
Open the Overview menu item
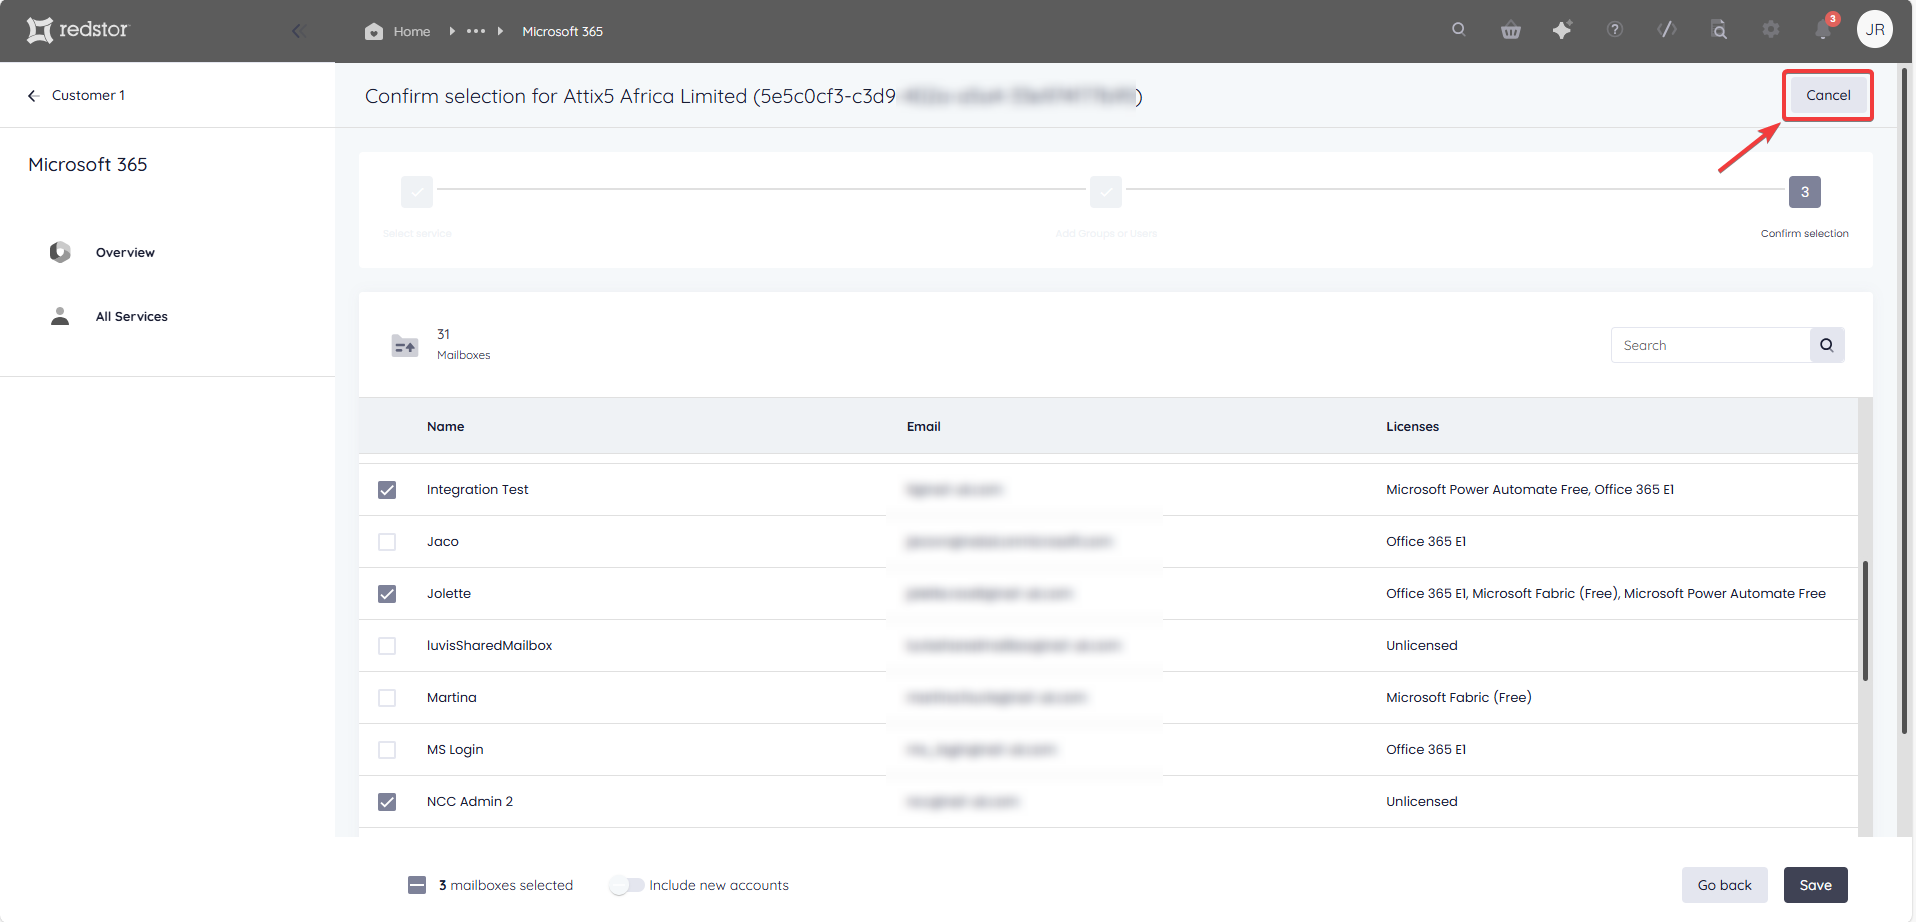click(x=125, y=252)
